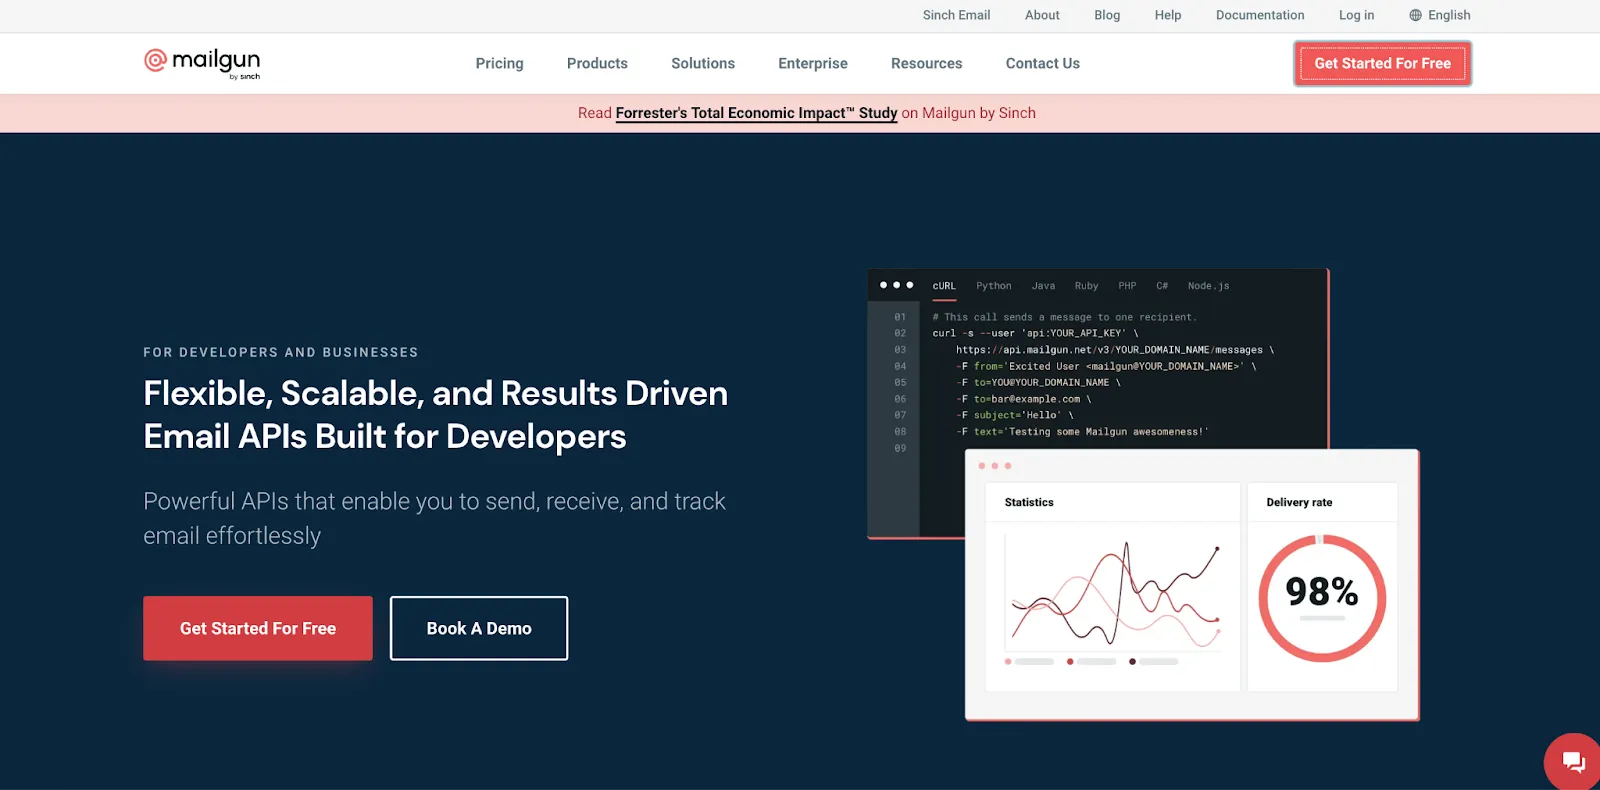Open the Enterprise nav item

(812, 63)
